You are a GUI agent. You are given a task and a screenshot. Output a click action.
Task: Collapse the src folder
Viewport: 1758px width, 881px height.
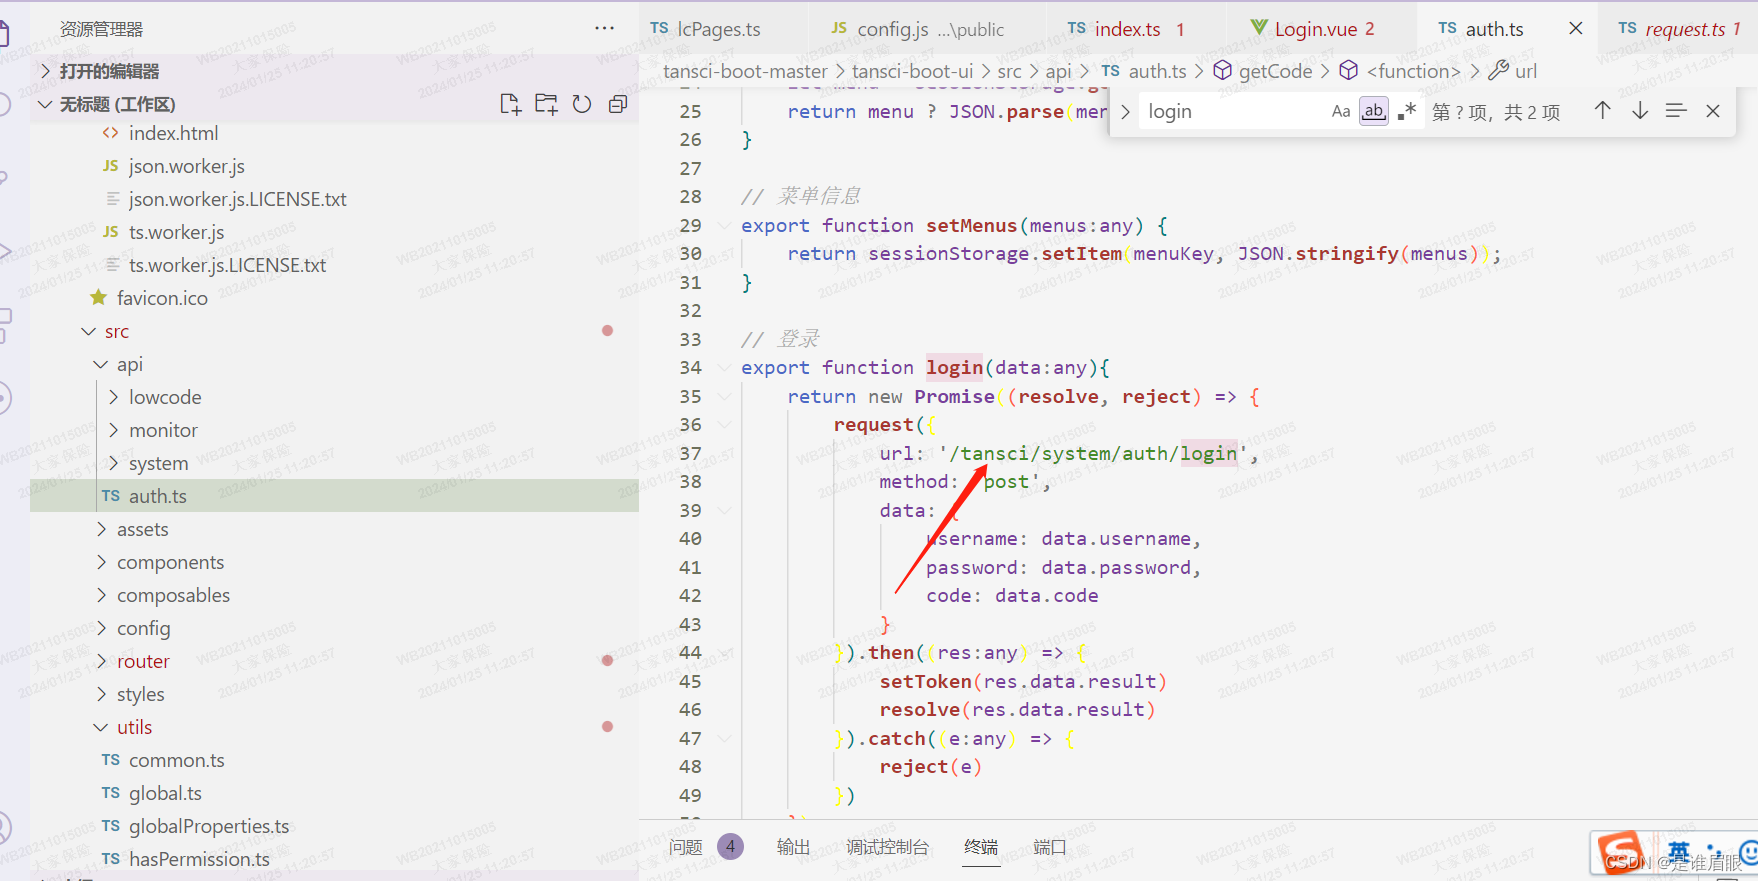117,331
